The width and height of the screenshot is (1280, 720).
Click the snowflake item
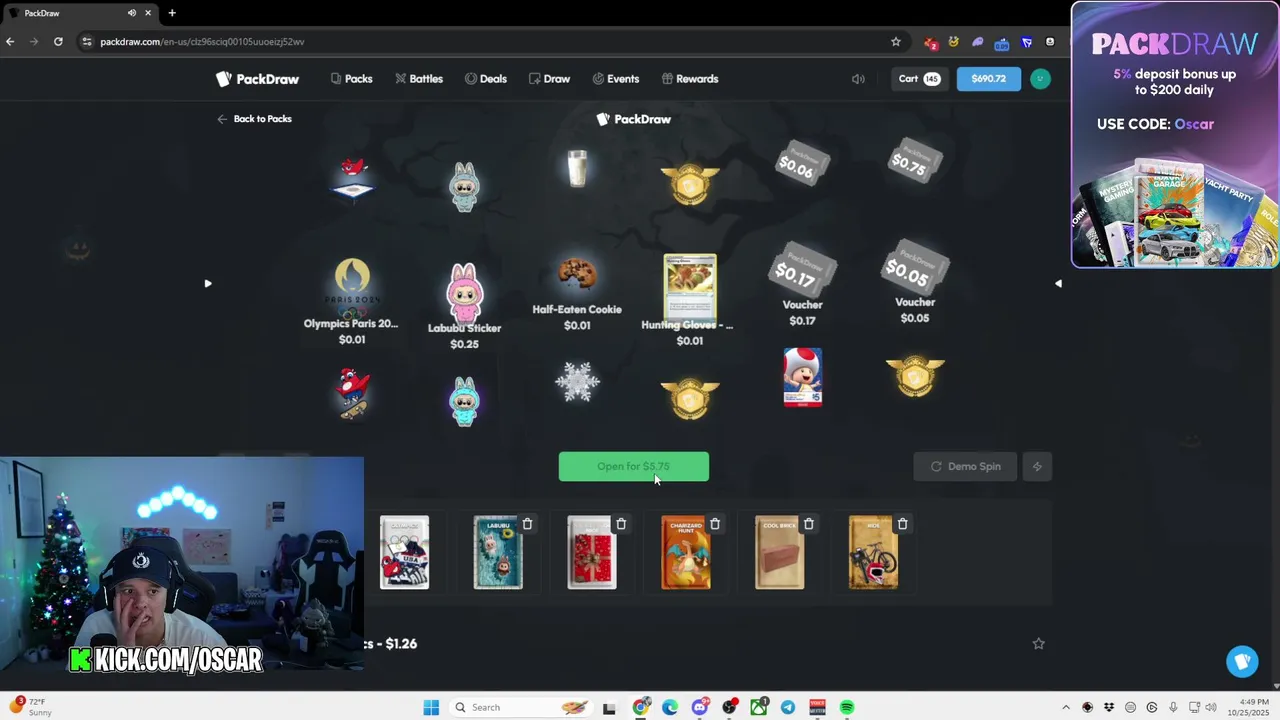[577, 381]
